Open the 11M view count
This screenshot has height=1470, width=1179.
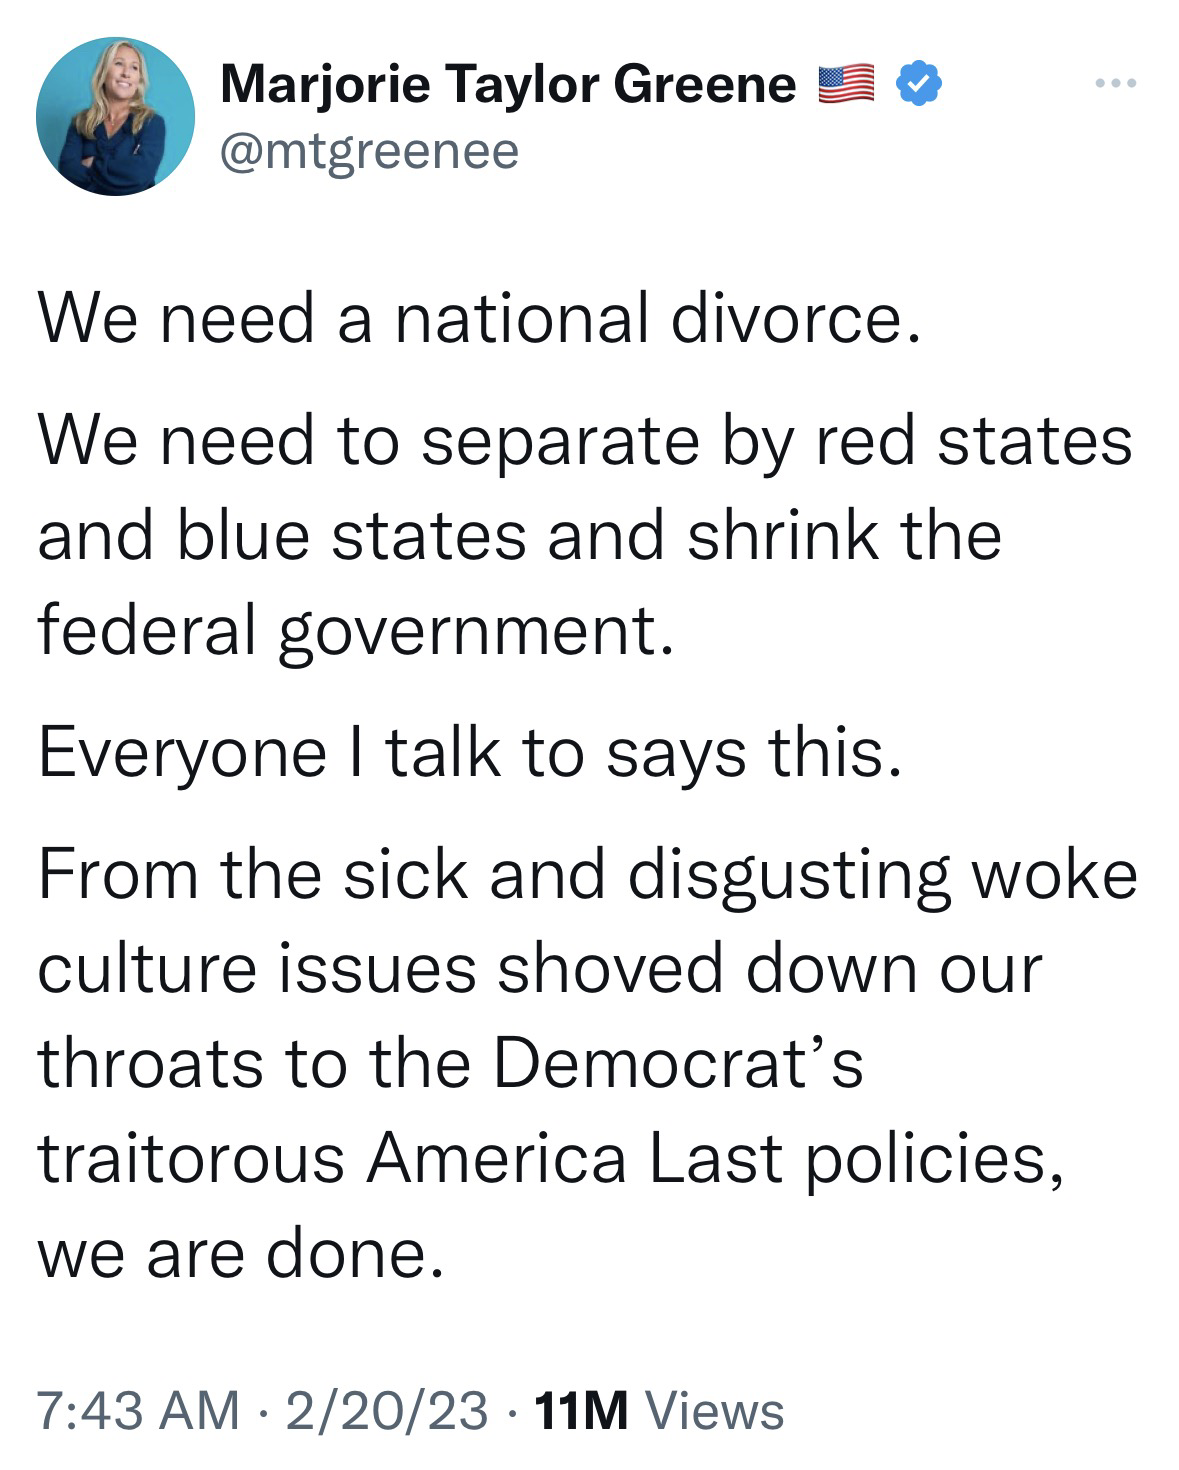tap(582, 1411)
